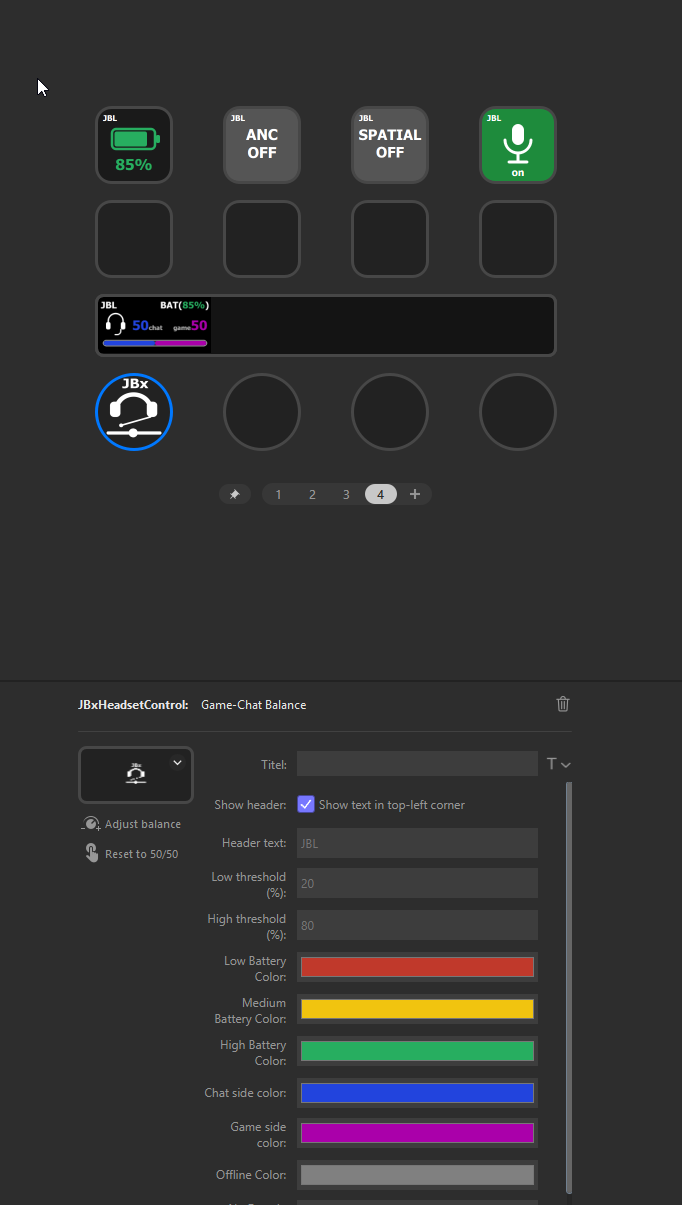The image size is (682, 1205).
Task: Click the Game-Chat Balance action name
Action: pos(254,705)
